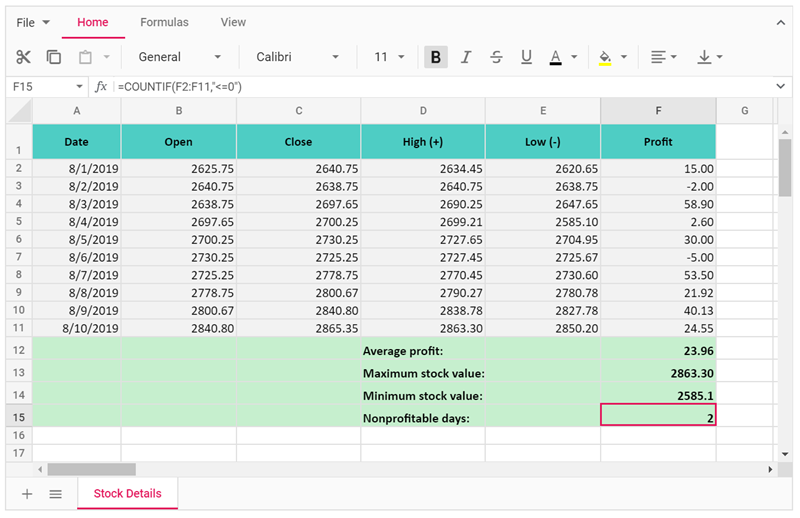Open the General number format dropdown

click(180, 57)
